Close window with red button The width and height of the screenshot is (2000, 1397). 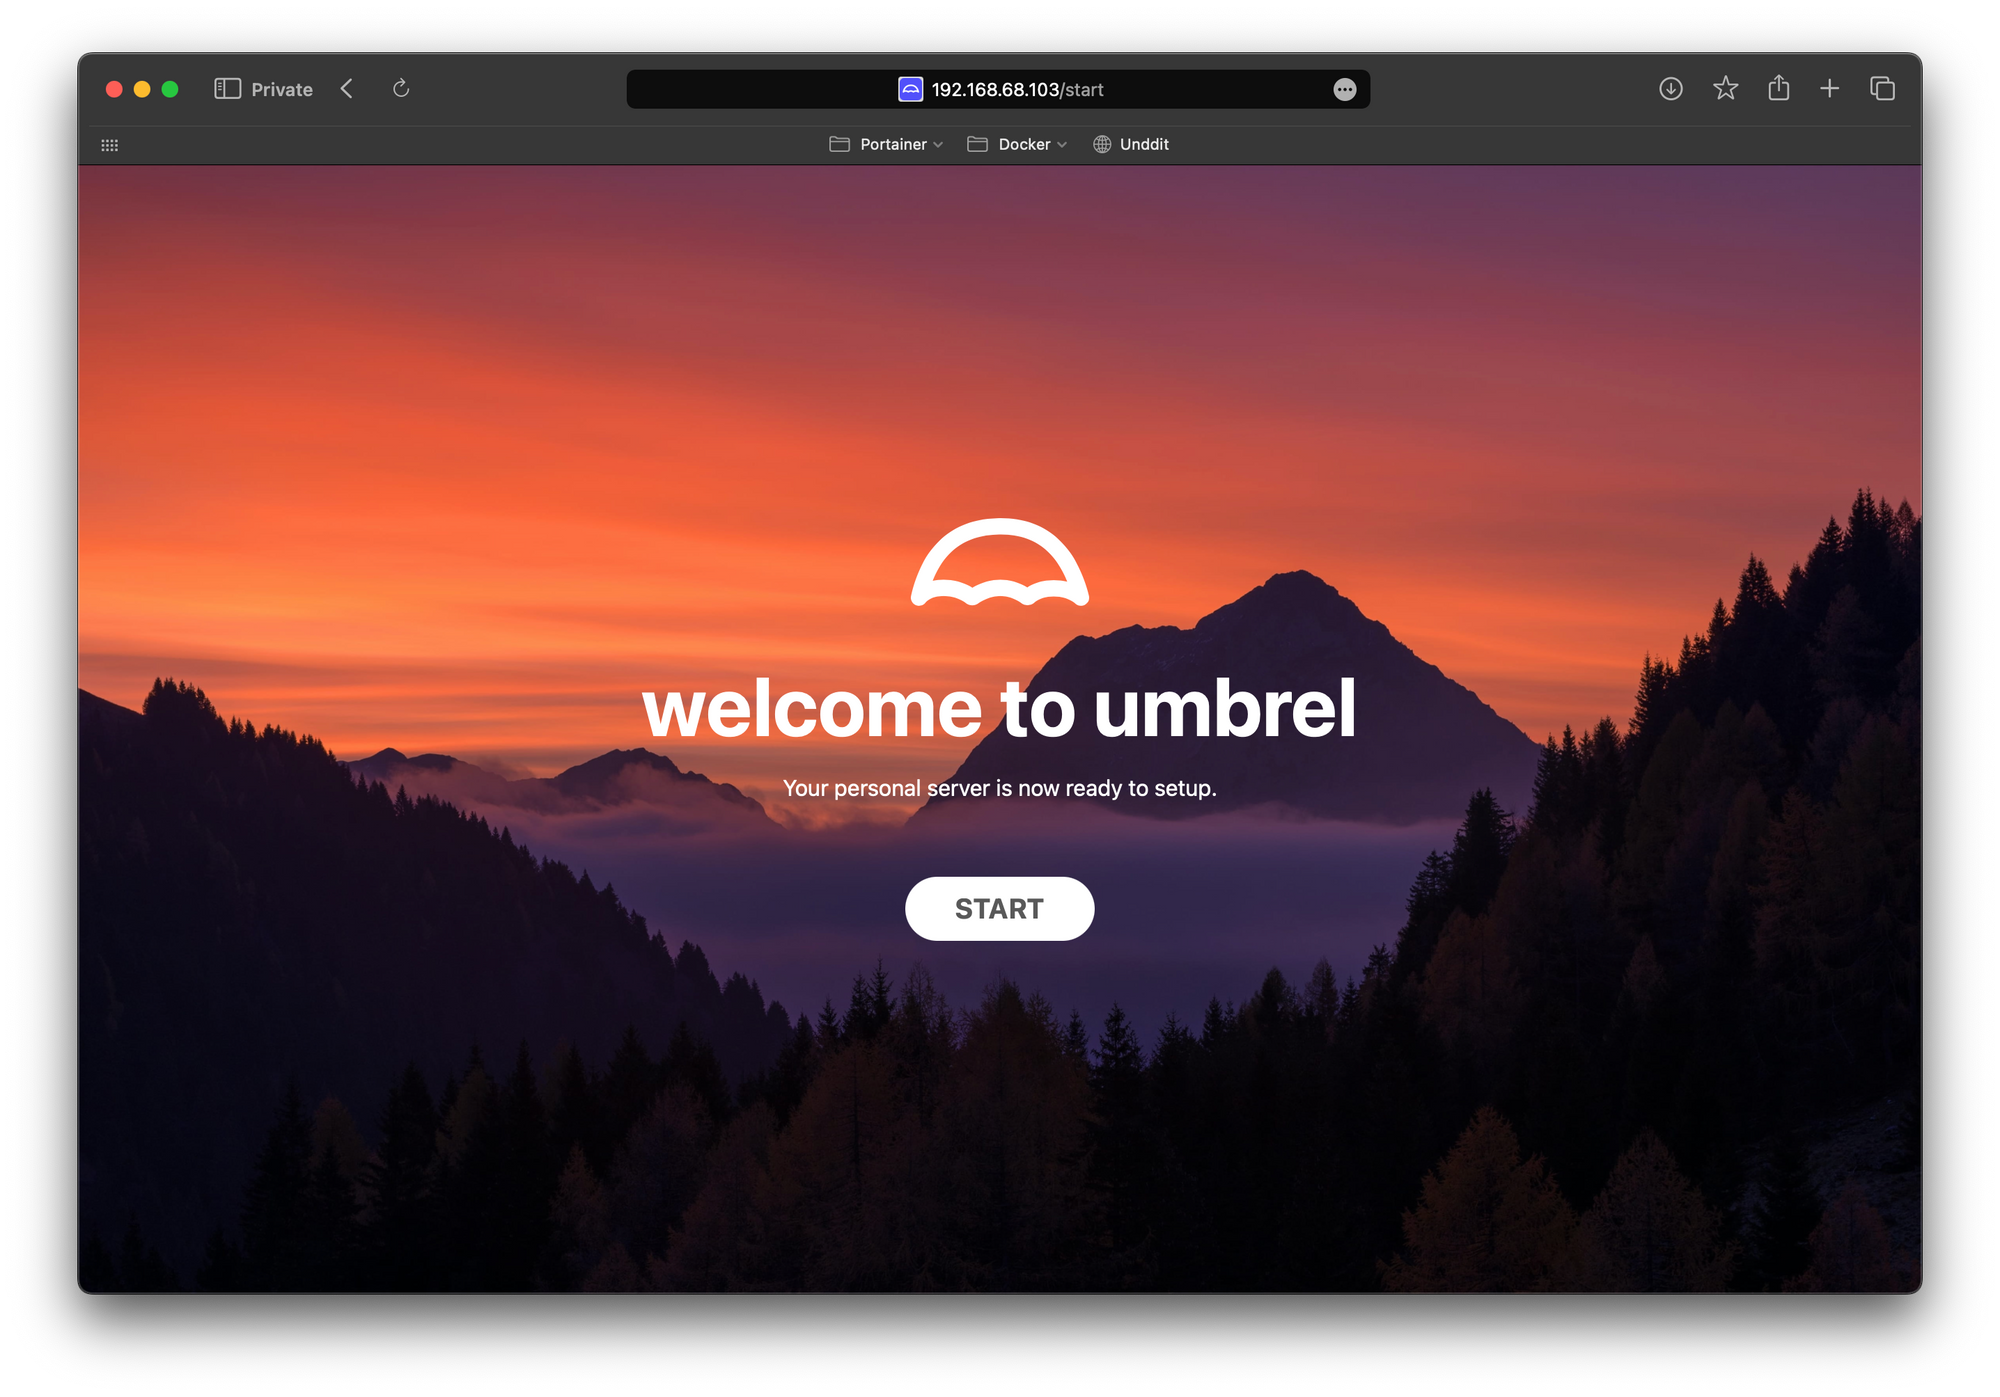tap(114, 89)
